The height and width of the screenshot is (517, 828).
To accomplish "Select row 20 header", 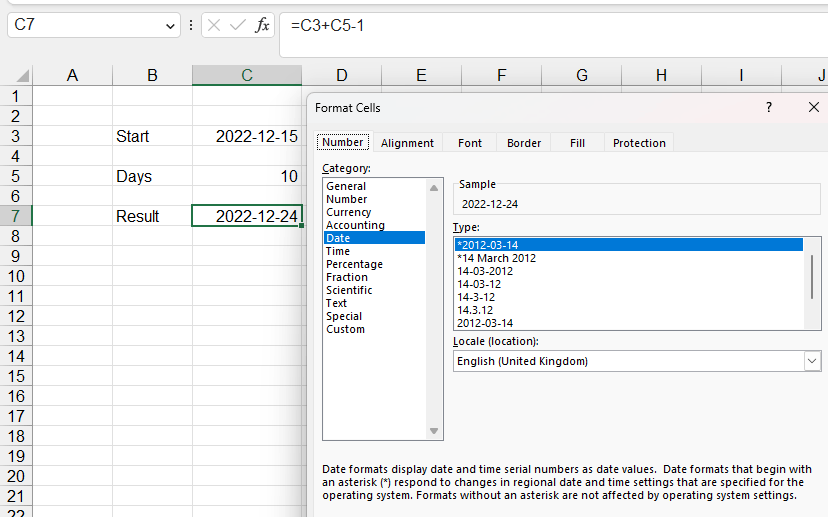I will (16, 476).
